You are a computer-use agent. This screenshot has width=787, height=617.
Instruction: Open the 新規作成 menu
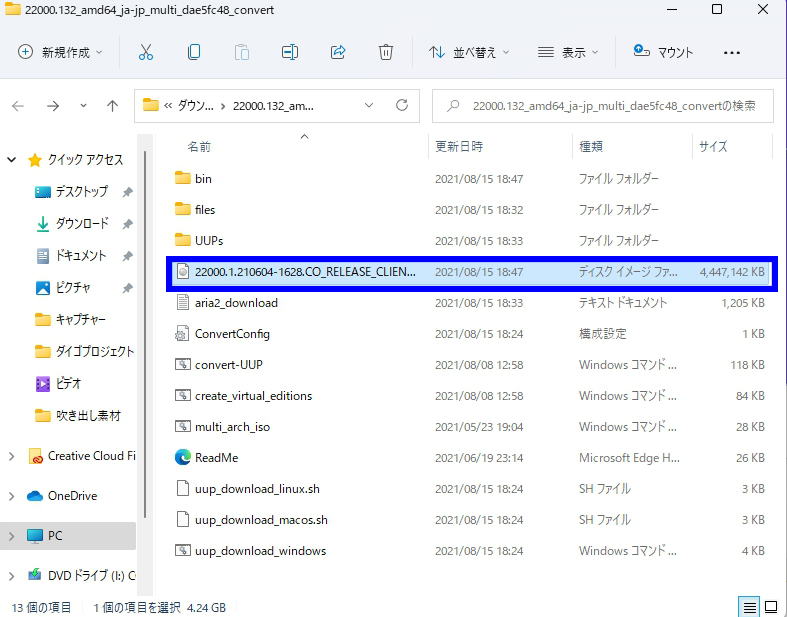pos(60,52)
